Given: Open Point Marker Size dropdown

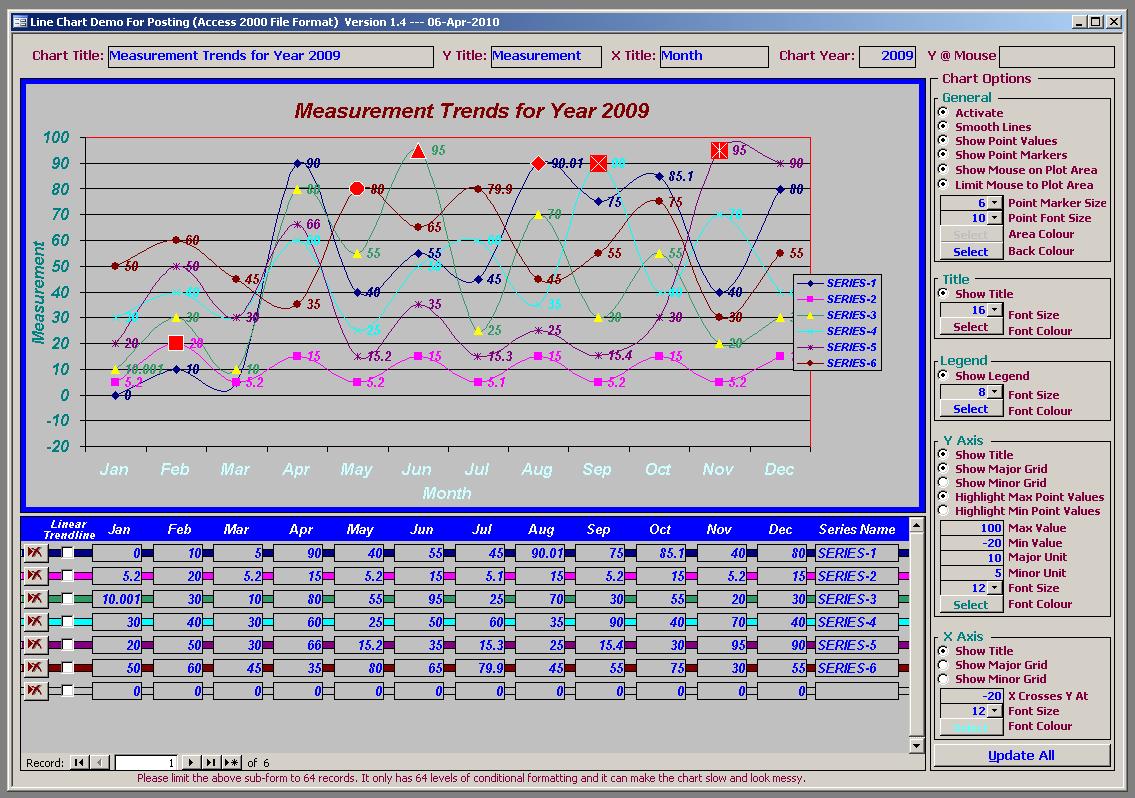Looking at the screenshot, I should click(995, 203).
